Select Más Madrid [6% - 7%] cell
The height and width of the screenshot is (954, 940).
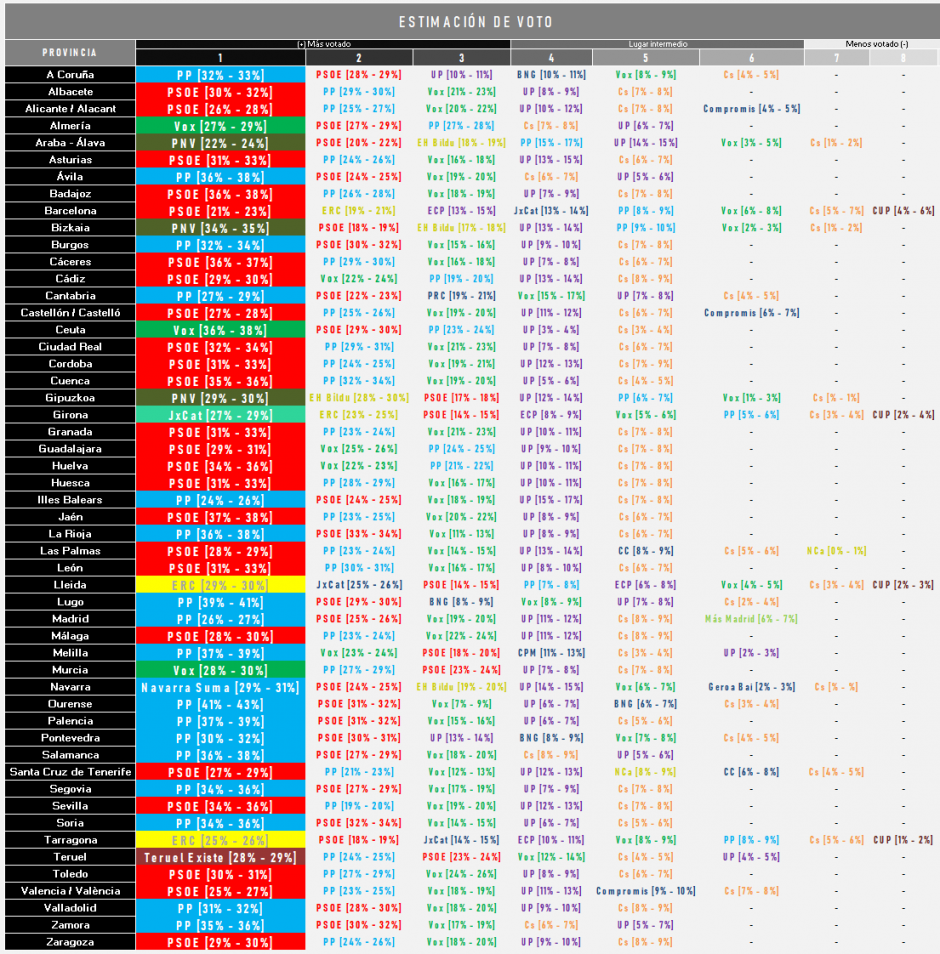[751, 619]
